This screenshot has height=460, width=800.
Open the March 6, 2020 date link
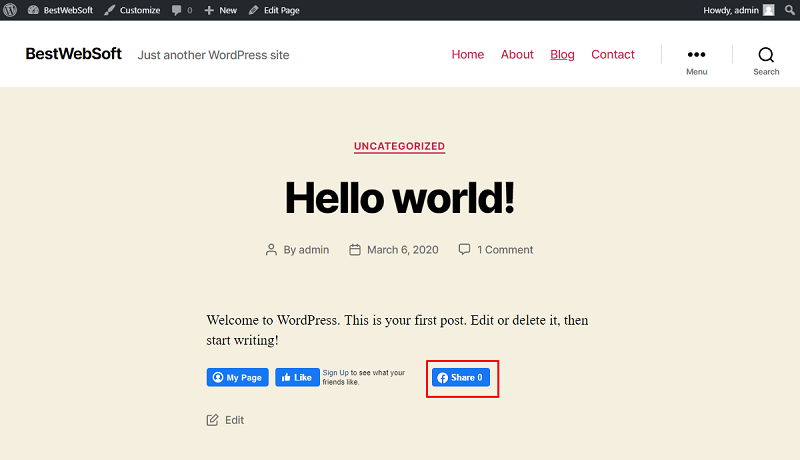point(403,250)
